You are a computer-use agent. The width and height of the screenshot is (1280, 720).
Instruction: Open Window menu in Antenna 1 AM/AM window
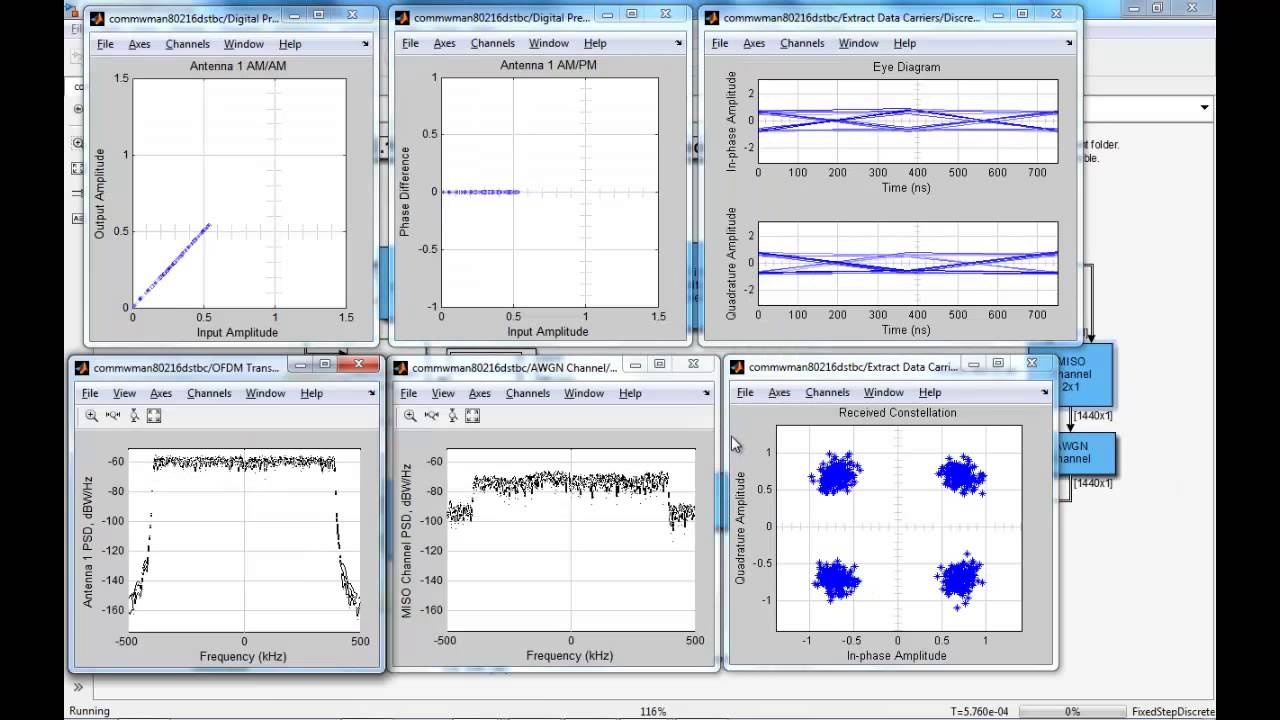[244, 44]
